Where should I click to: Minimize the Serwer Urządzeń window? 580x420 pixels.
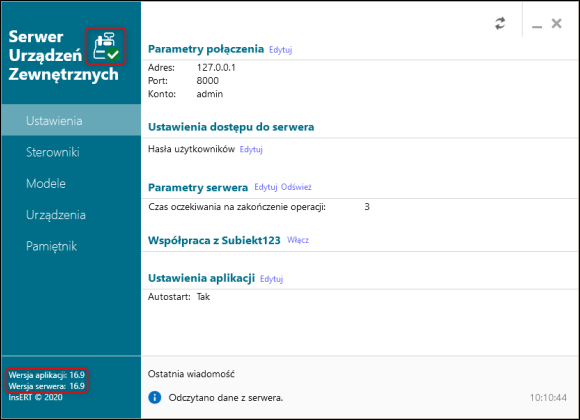coord(537,24)
